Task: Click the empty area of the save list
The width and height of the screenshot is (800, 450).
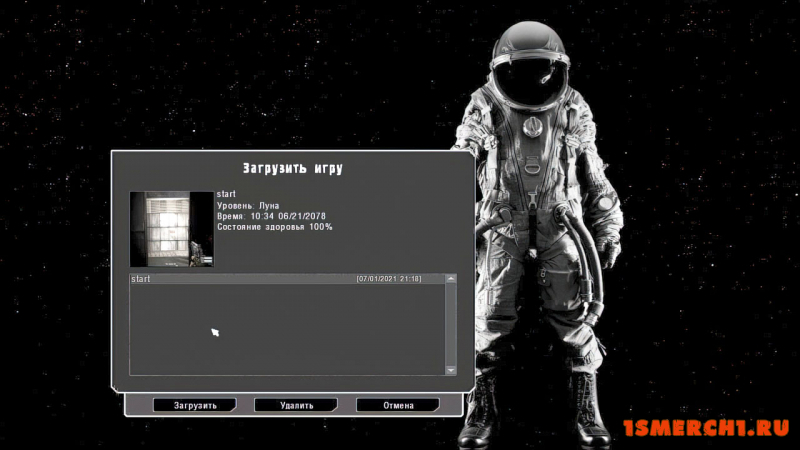Action: (287, 330)
